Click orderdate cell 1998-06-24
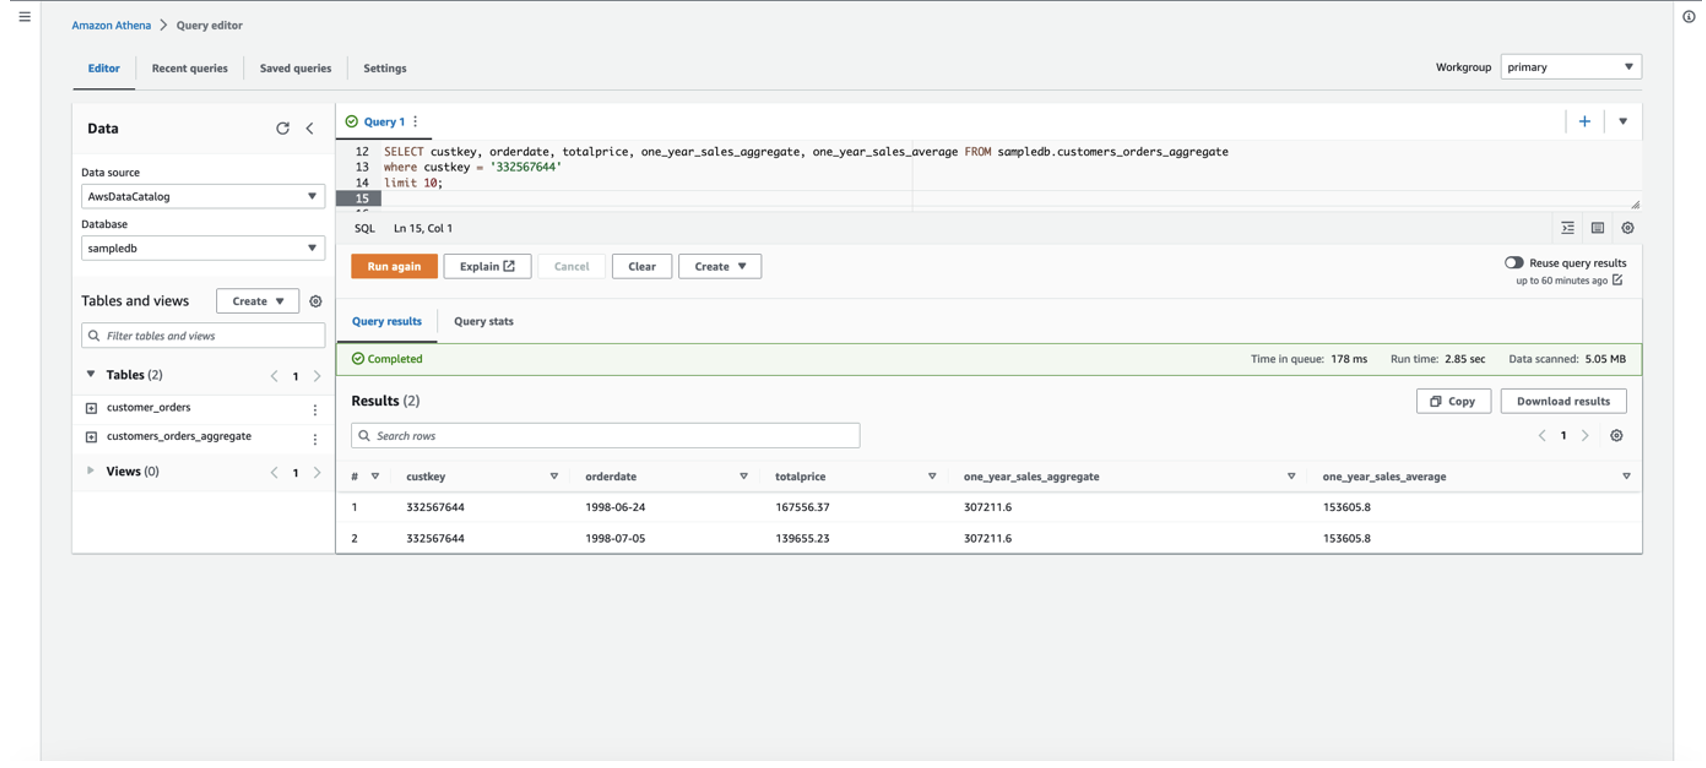The height and width of the screenshot is (768, 1706). (x=615, y=507)
